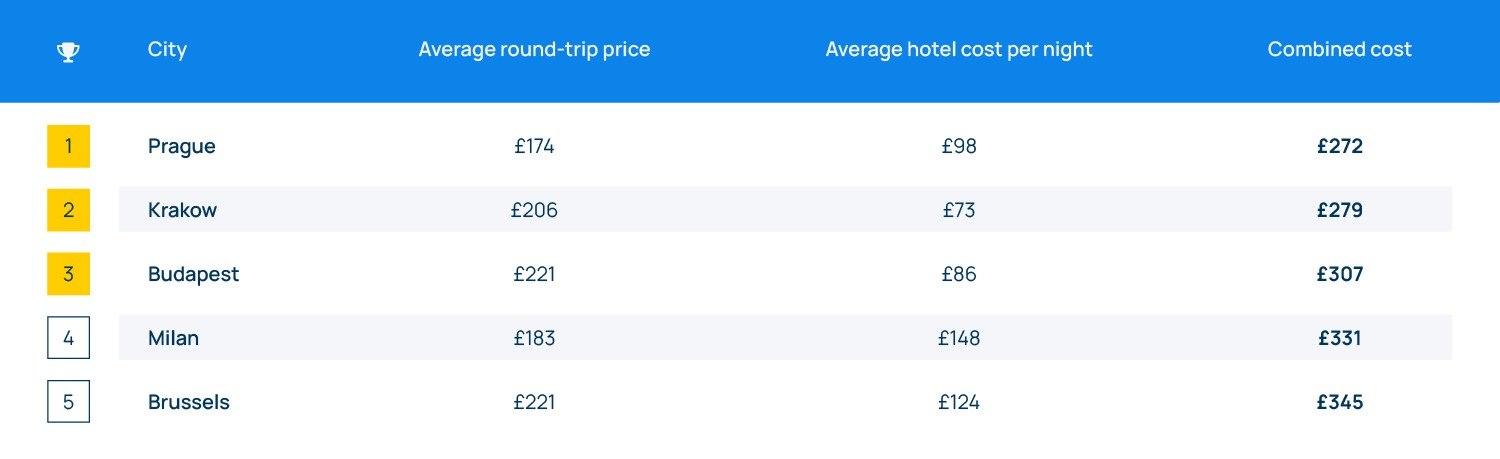Image resolution: width=1500 pixels, height=459 pixels.
Task: Click the outlined rank 5 badge
Action: pyautogui.click(x=68, y=402)
